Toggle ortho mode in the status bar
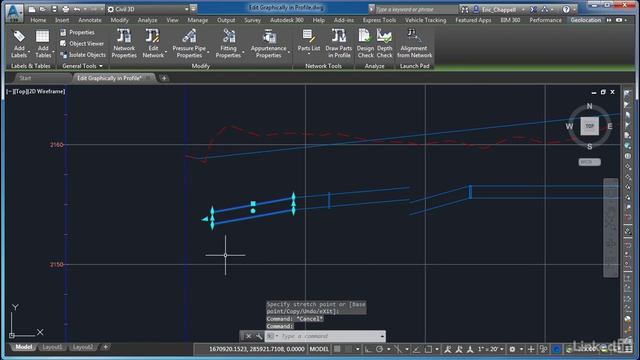Viewport: 640px width, 360px height. pyautogui.click(x=368, y=349)
